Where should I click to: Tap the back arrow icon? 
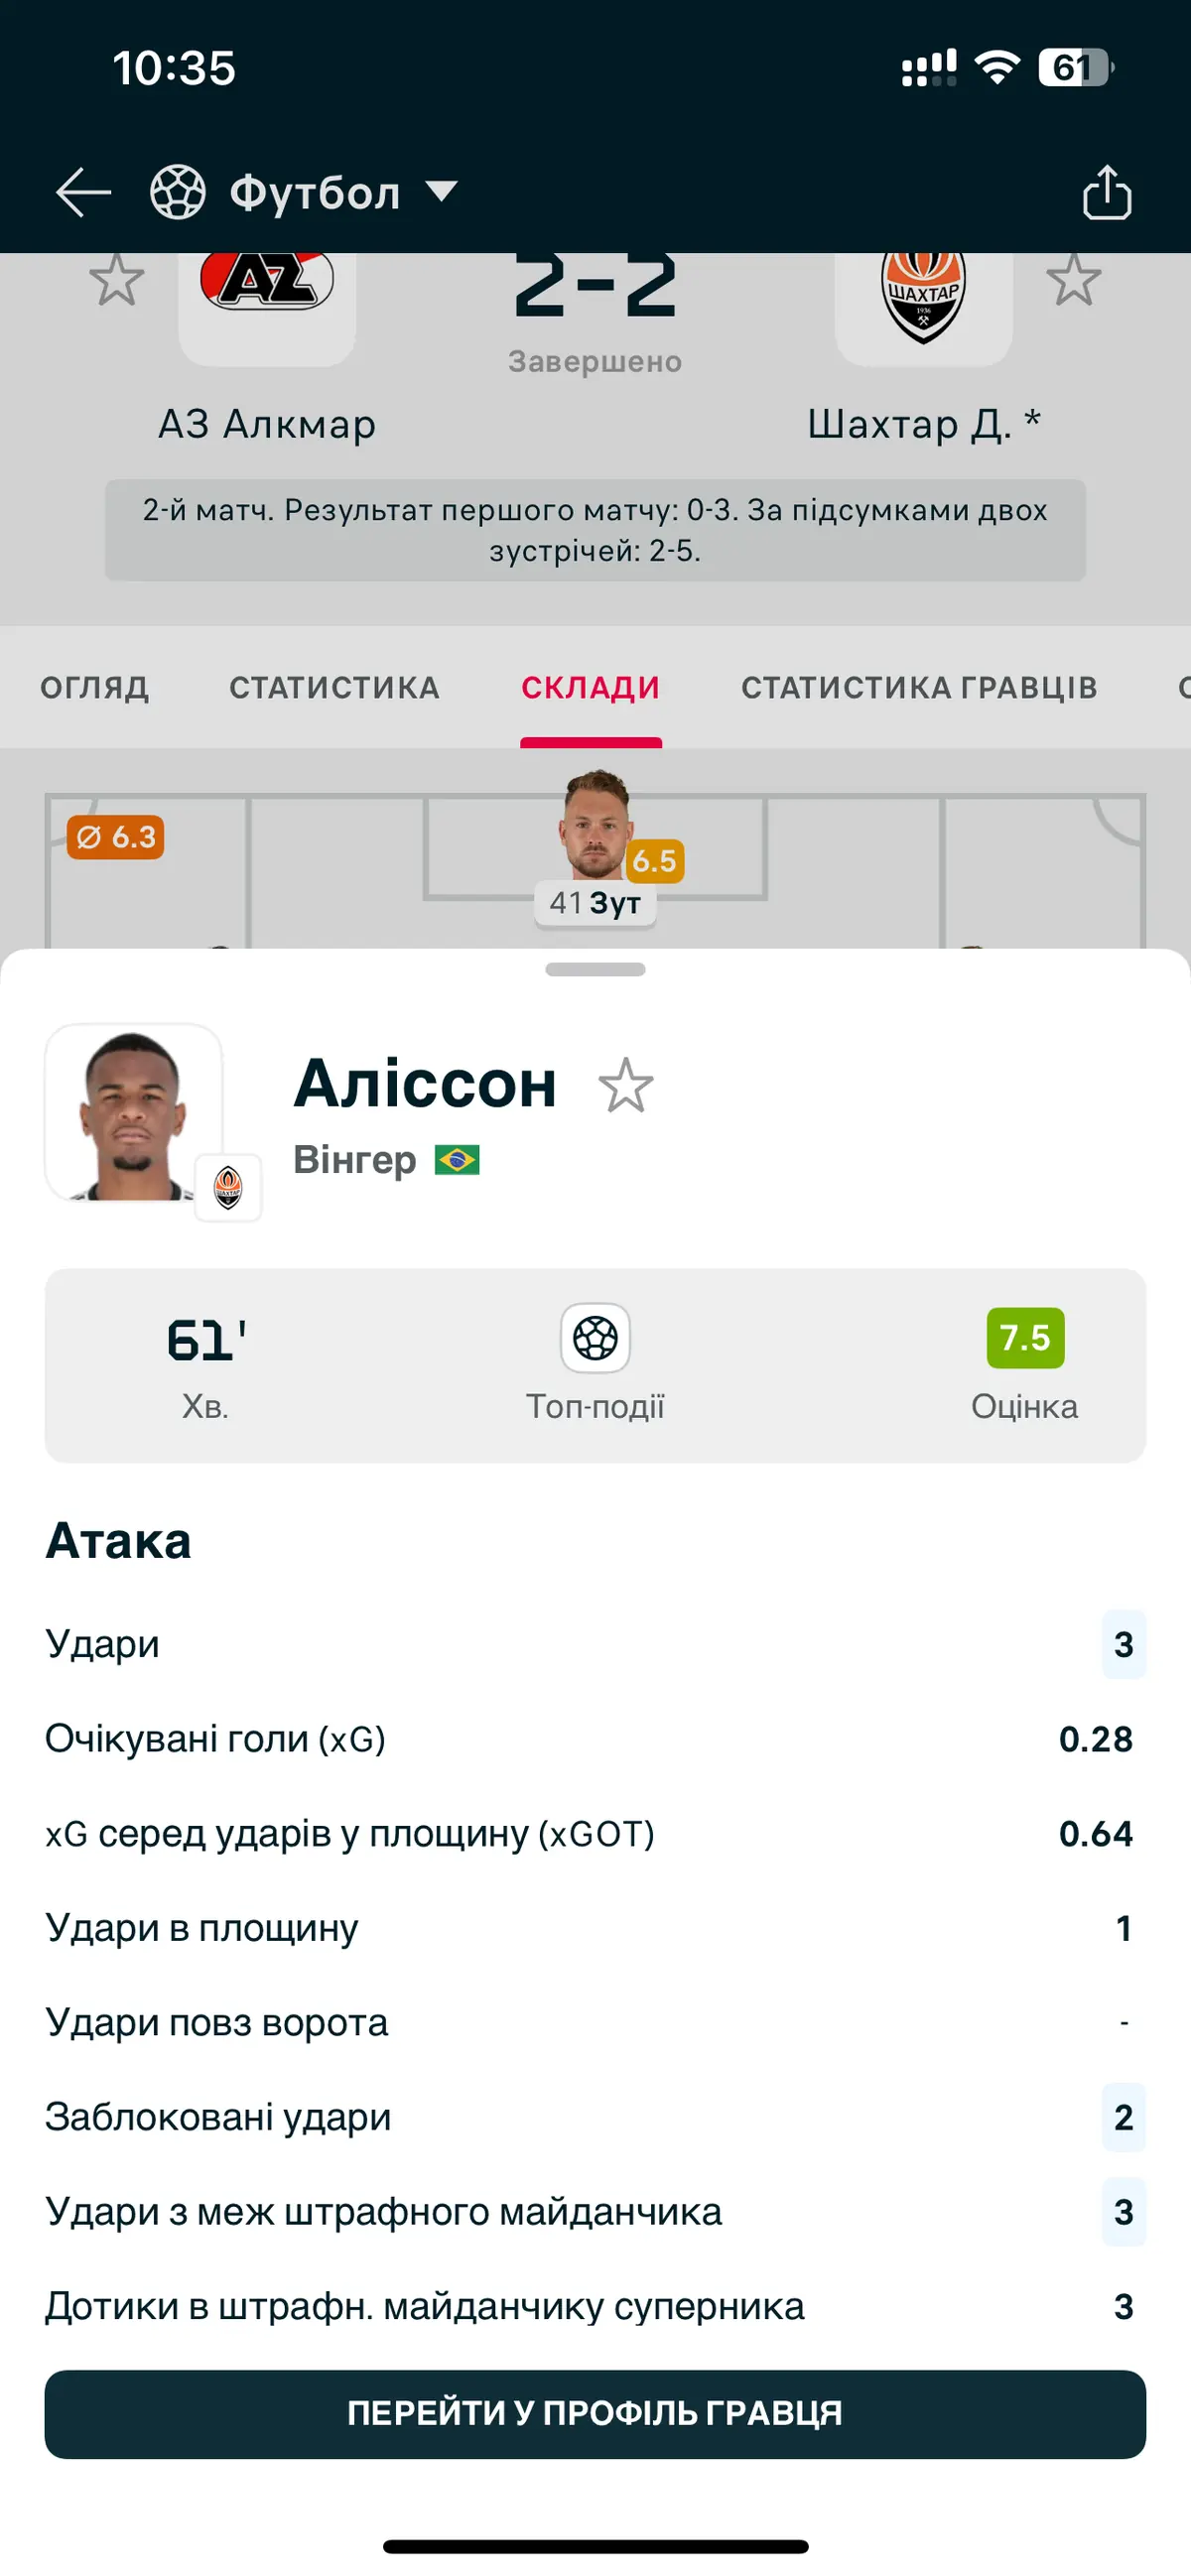click(83, 192)
